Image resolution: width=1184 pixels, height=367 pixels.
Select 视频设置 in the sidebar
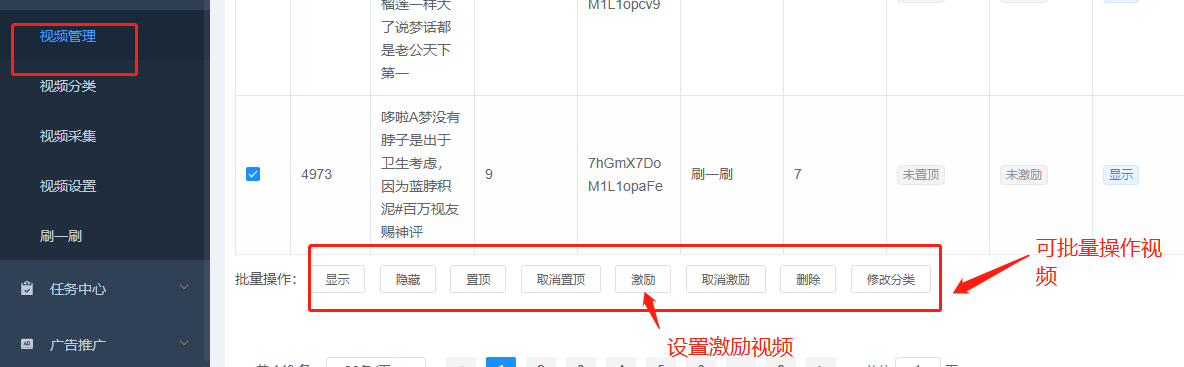coord(68,187)
